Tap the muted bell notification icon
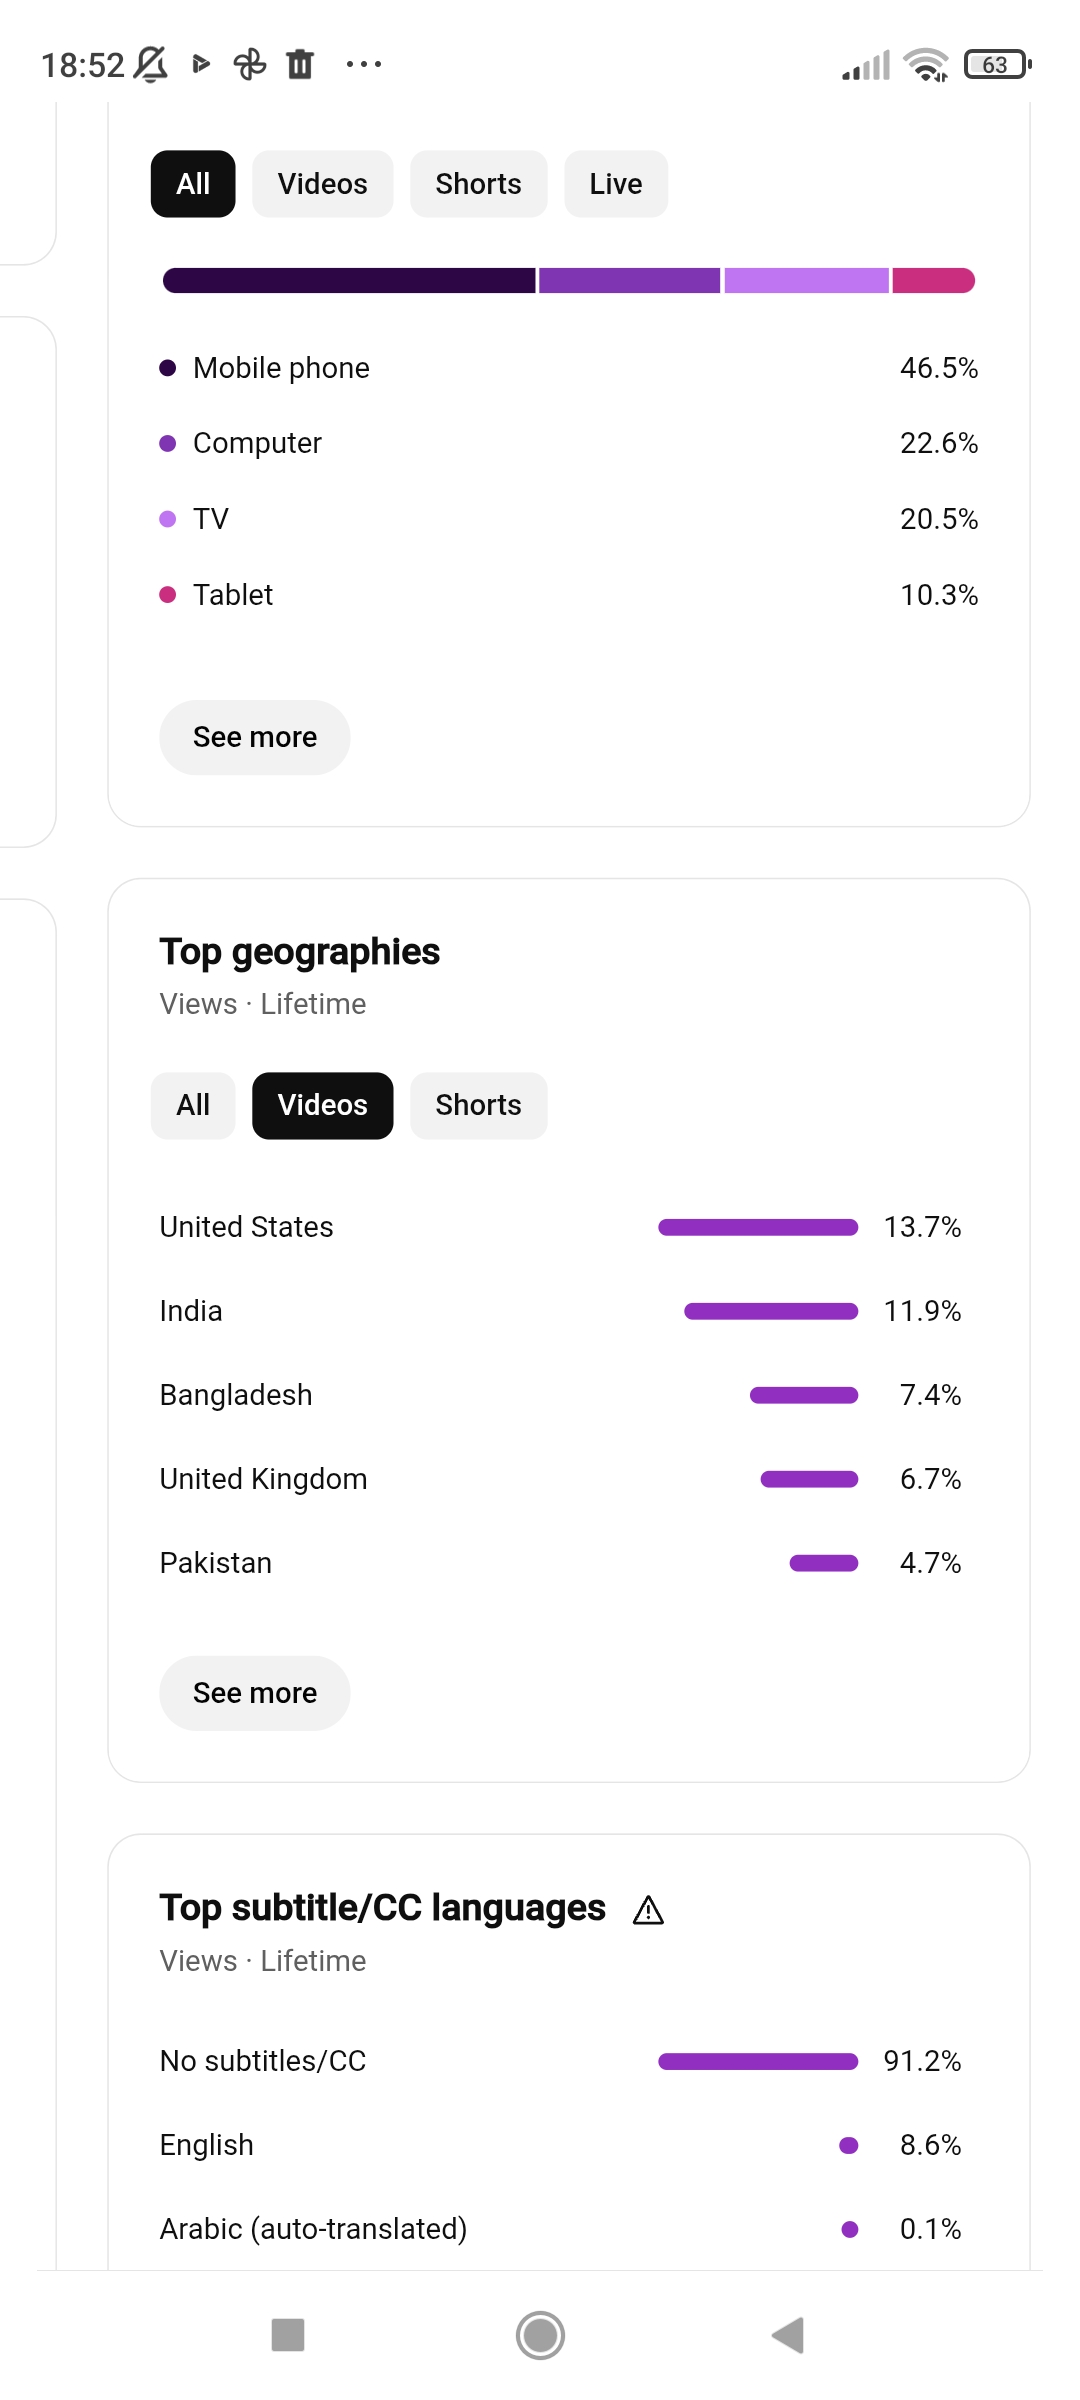Screen dimensions: 1080x2400 point(151,64)
